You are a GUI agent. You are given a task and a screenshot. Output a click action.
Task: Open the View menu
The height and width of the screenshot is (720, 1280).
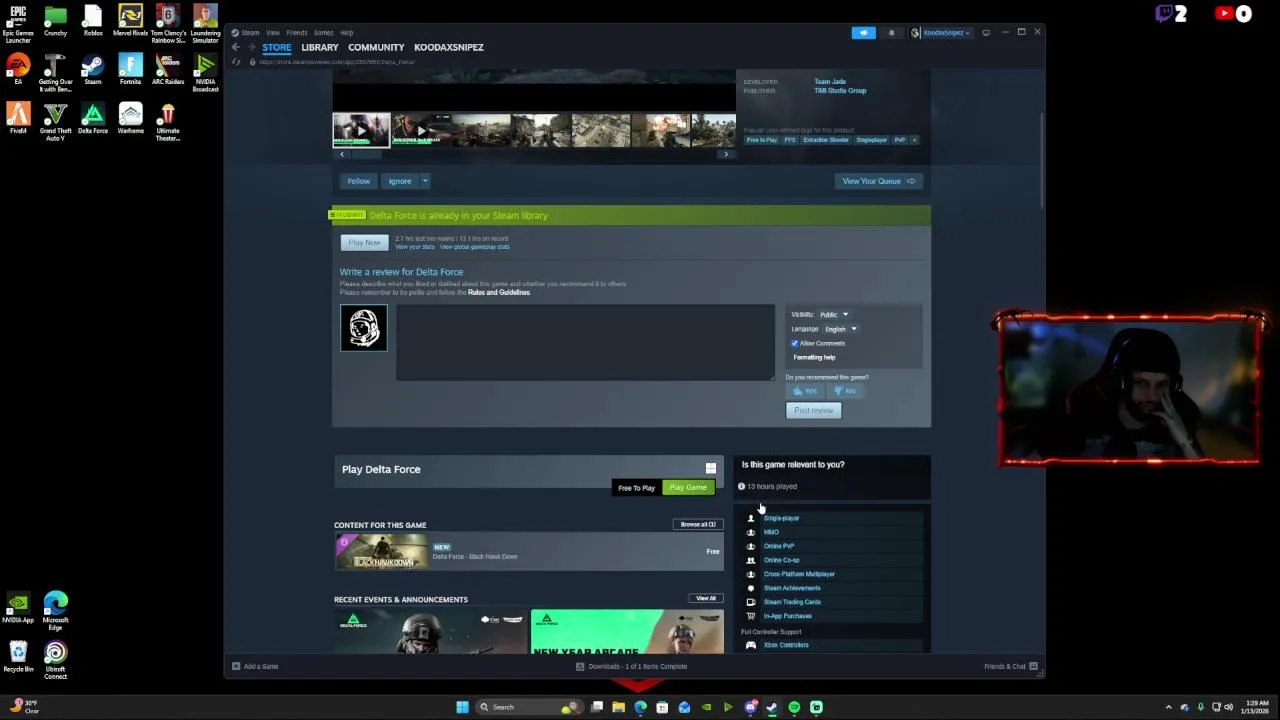[272, 33]
